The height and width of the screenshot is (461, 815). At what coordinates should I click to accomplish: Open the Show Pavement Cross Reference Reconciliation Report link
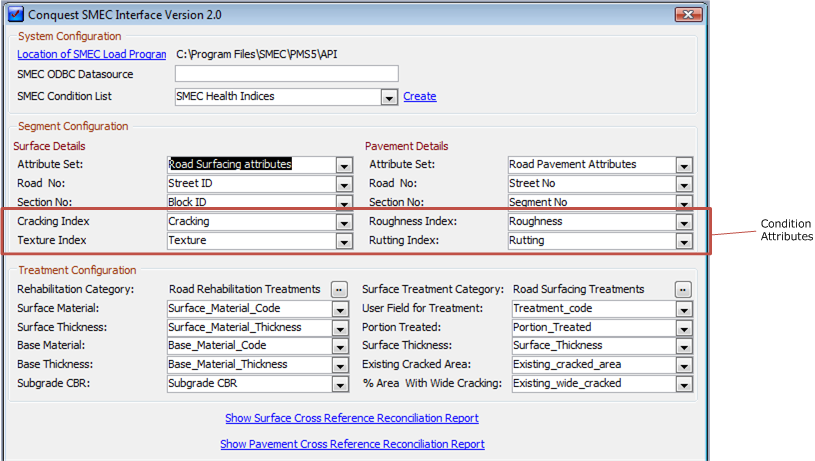[x=352, y=444]
